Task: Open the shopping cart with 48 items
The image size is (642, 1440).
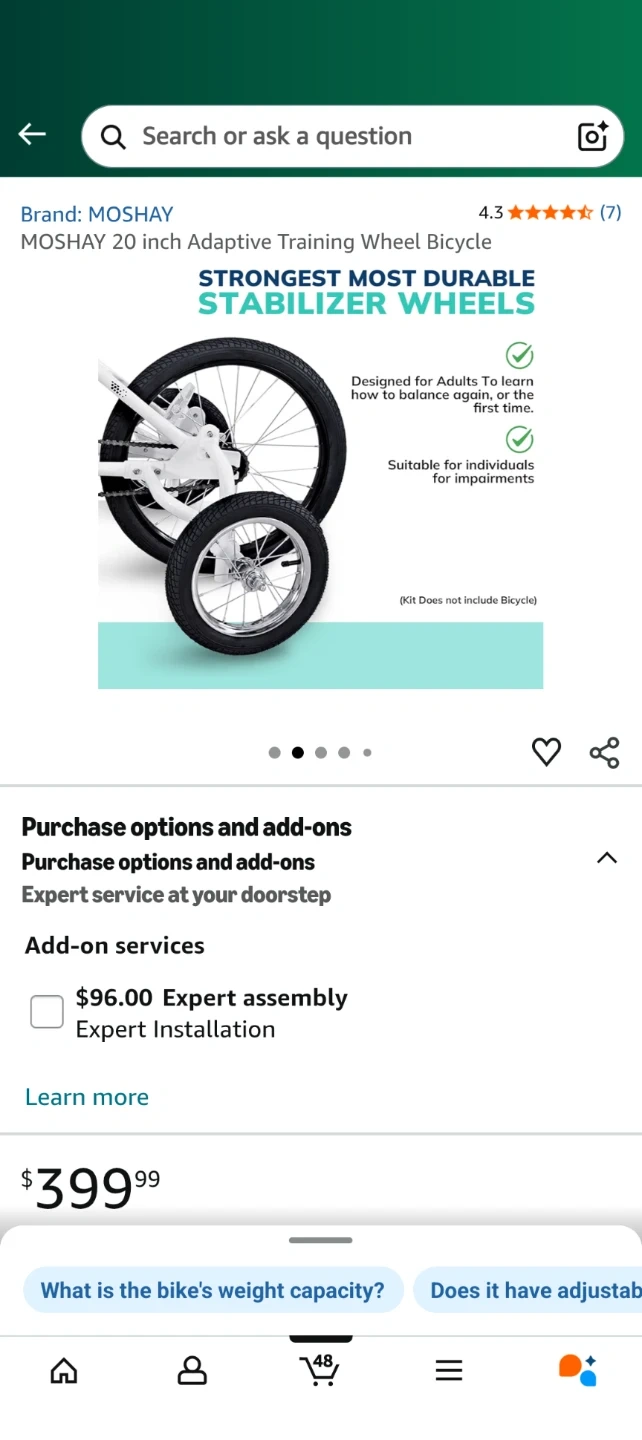Action: (320, 1369)
